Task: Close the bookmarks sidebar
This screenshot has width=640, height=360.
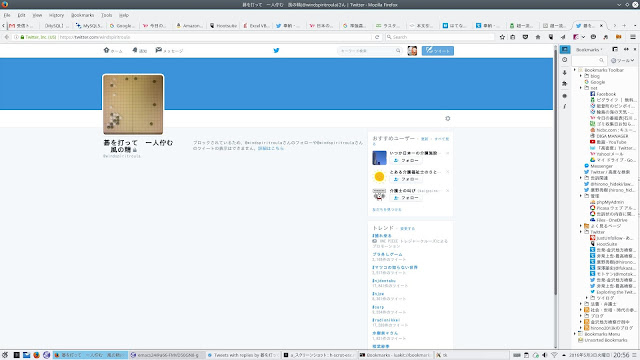Action: tap(635, 49)
